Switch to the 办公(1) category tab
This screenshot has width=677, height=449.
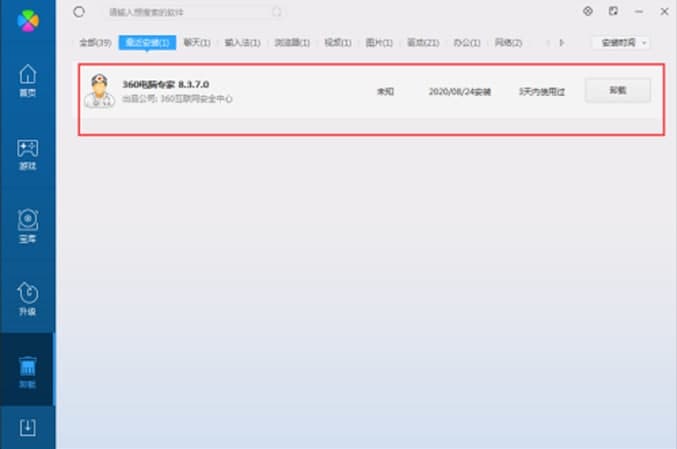click(467, 42)
